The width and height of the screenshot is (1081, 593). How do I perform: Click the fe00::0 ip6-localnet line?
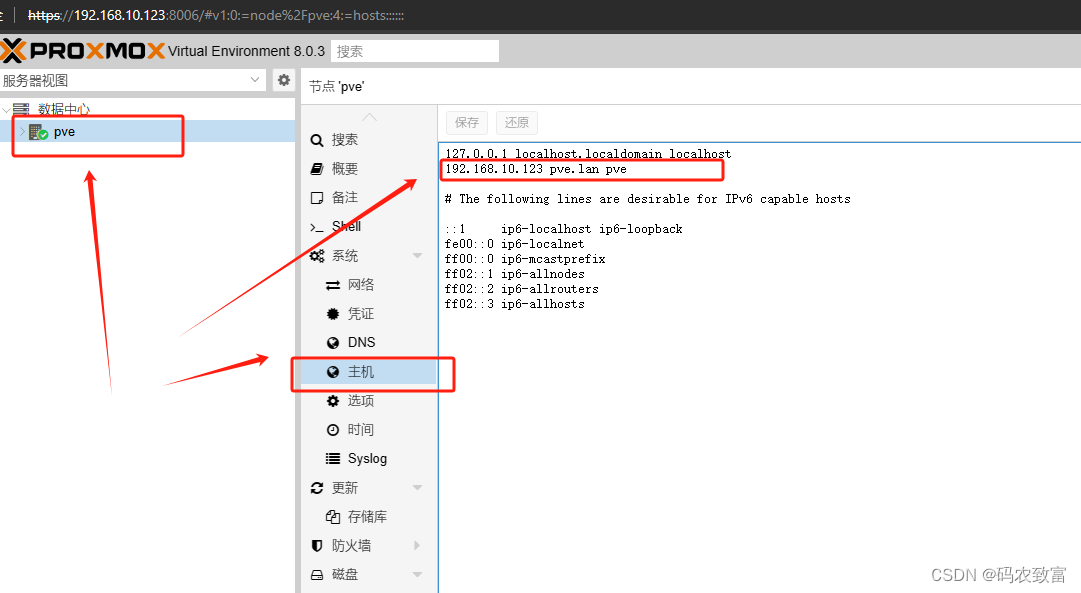(514, 243)
